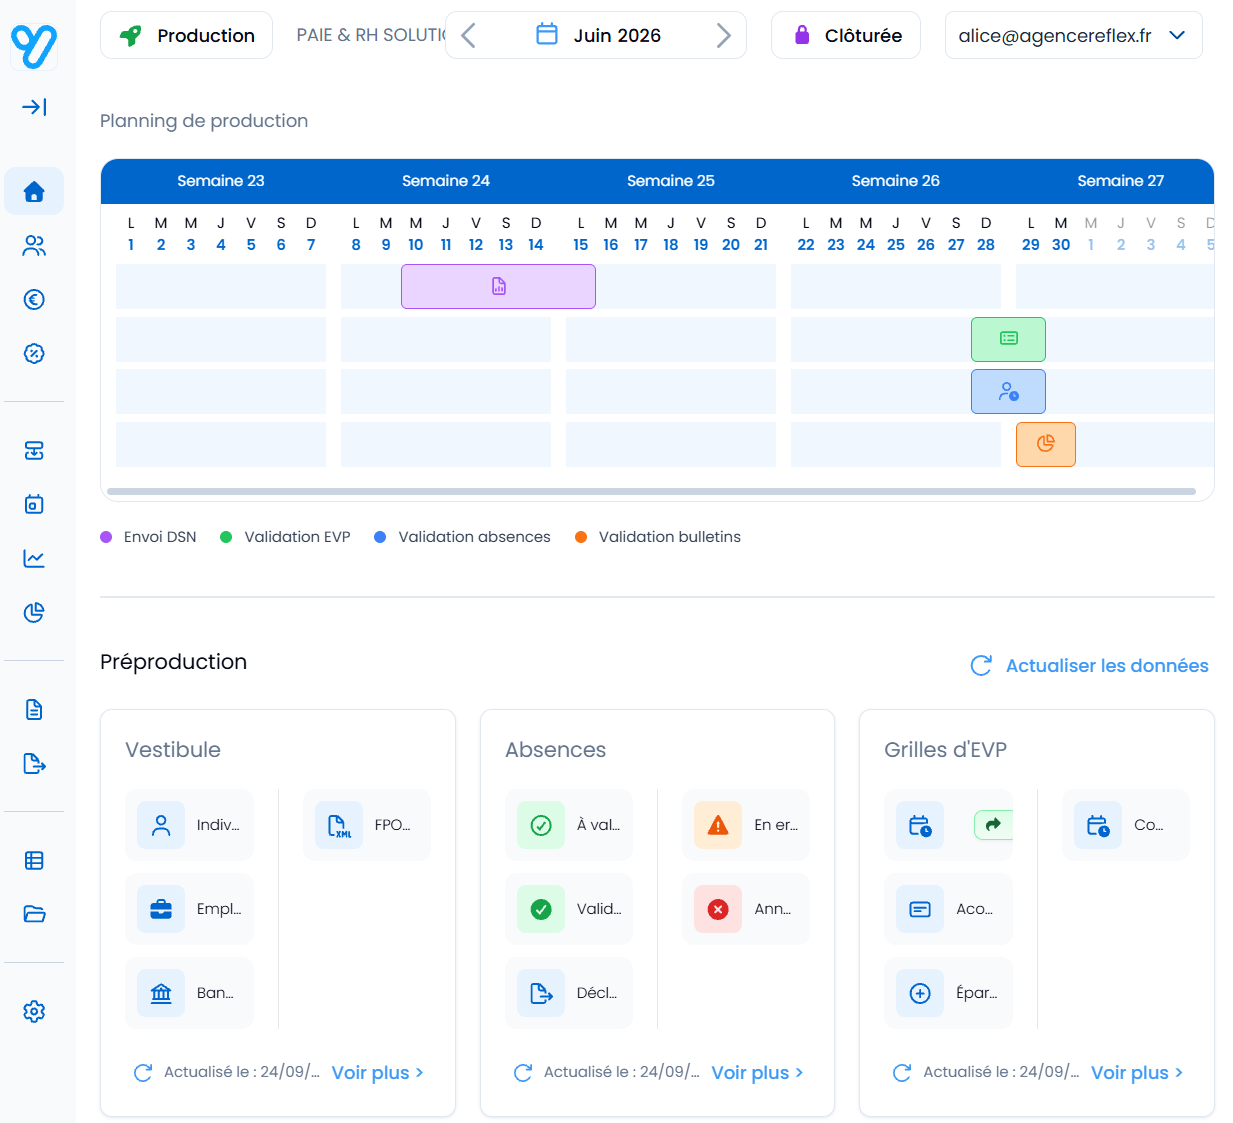
Task: Select the blue Validation absences planning block
Action: tap(1008, 392)
